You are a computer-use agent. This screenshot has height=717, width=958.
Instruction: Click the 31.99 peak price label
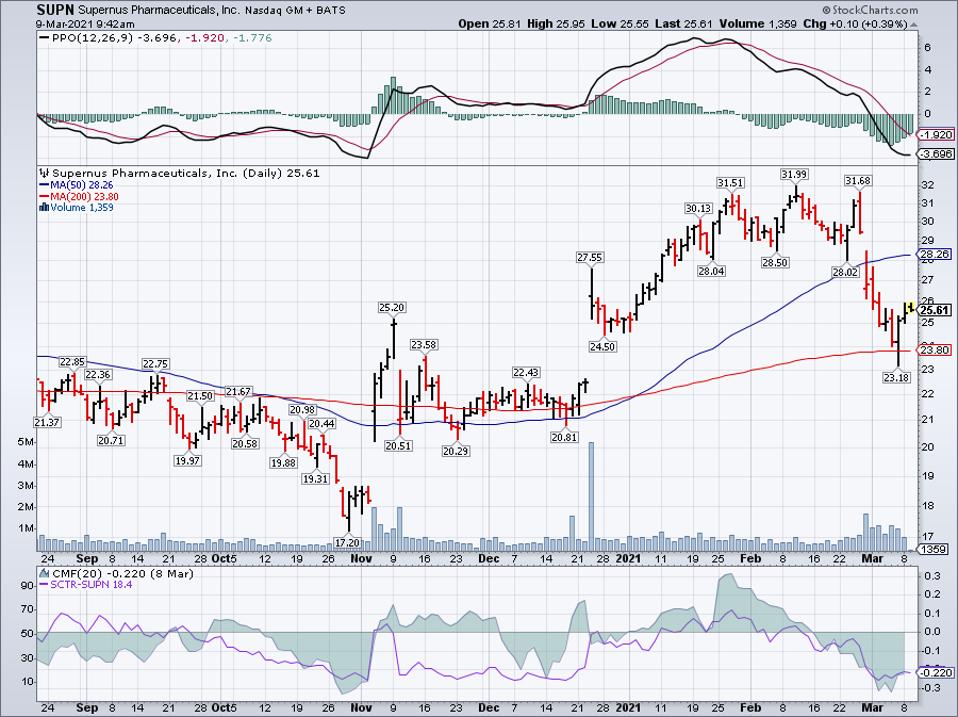[x=794, y=175]
